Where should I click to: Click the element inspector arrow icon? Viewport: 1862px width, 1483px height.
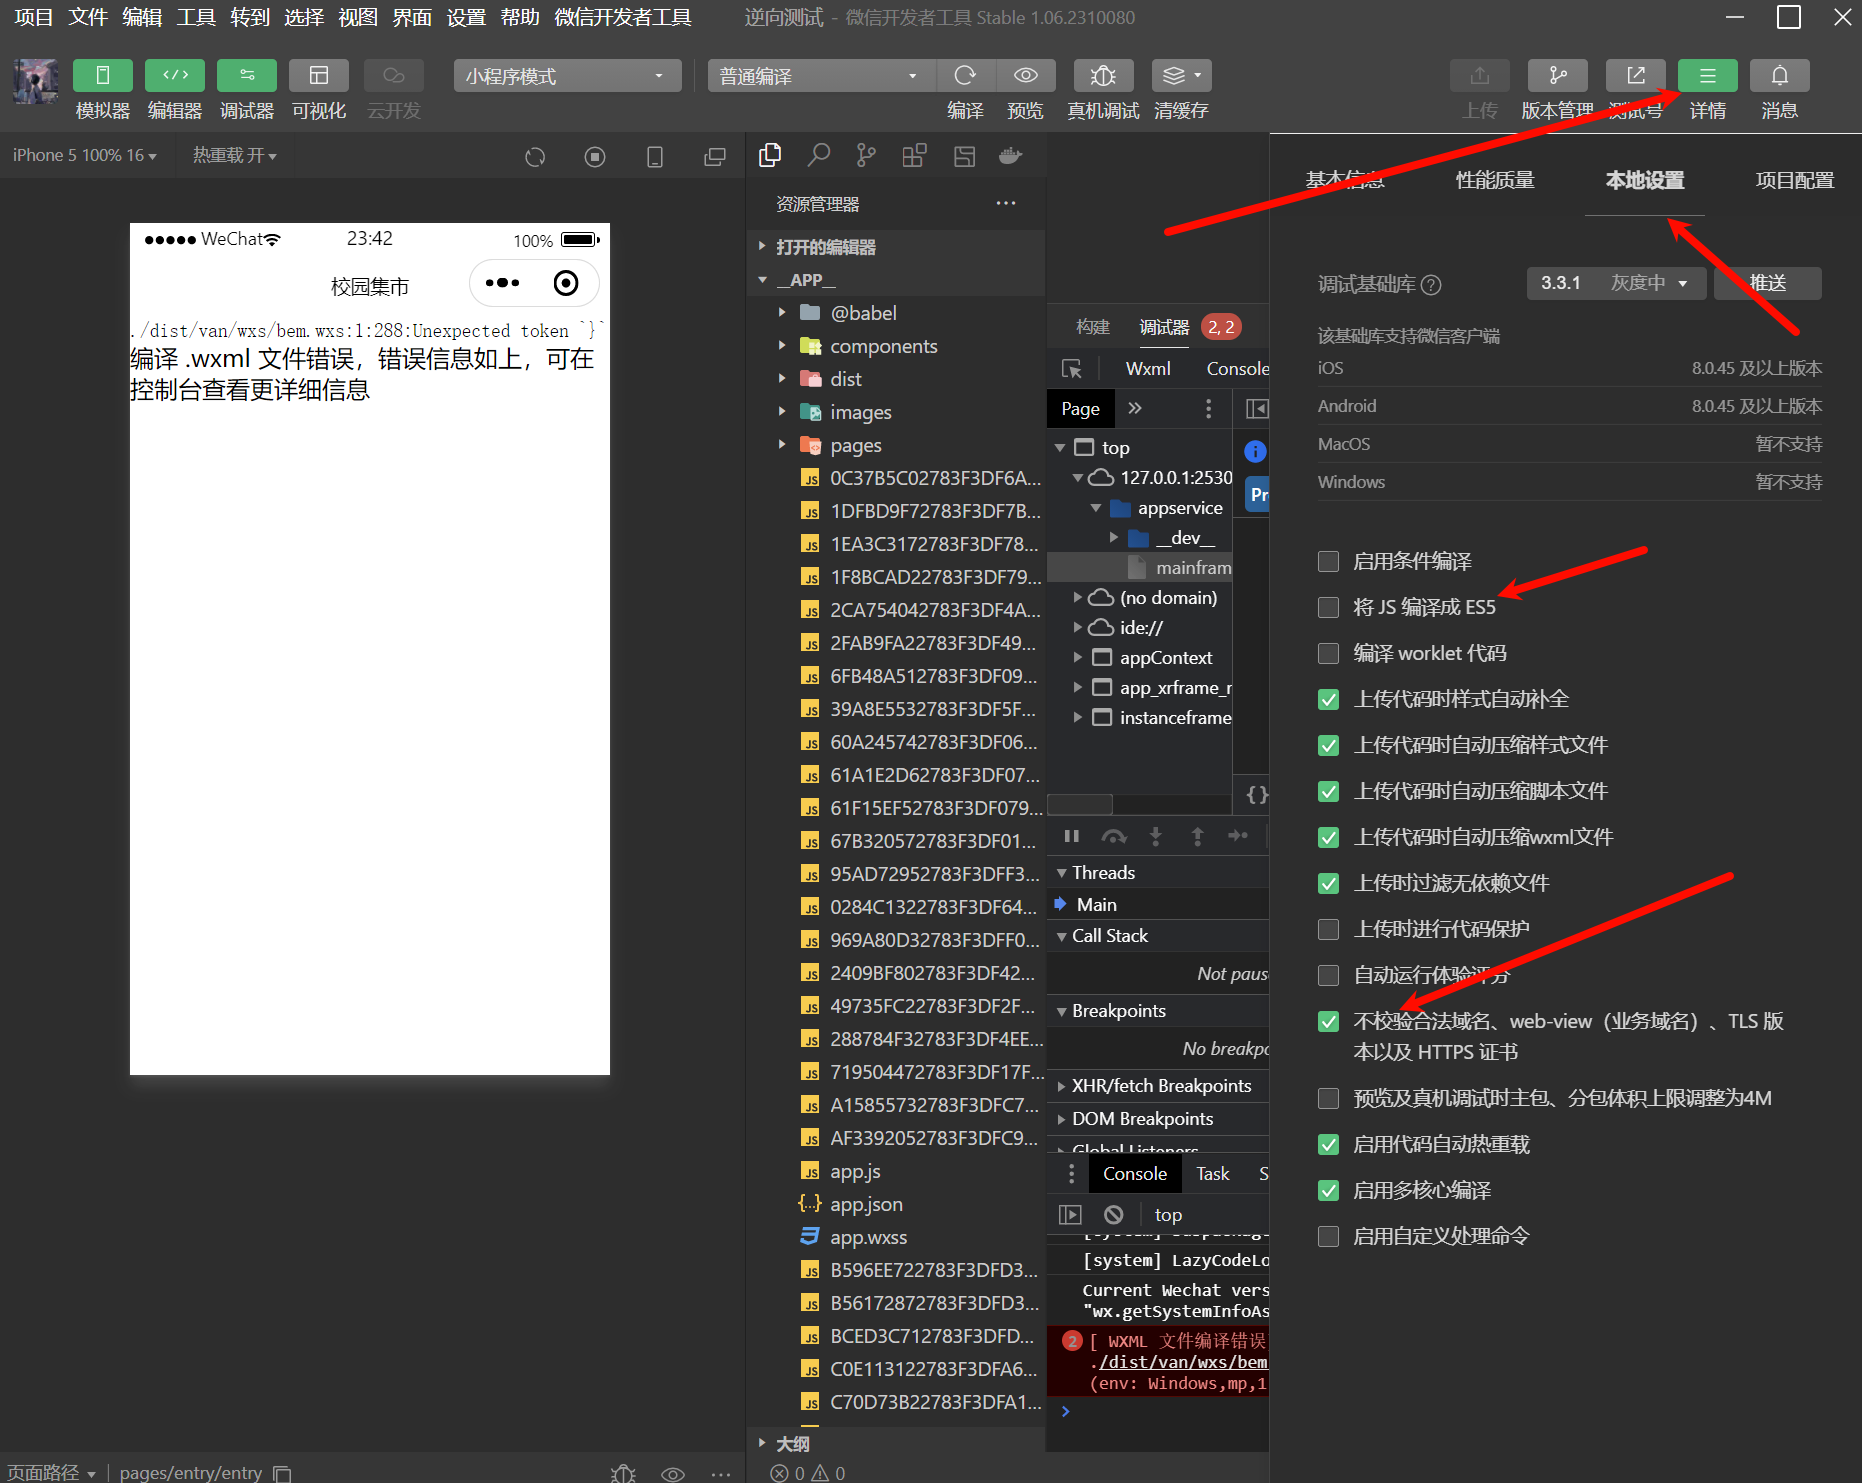tap(1071, 369)
